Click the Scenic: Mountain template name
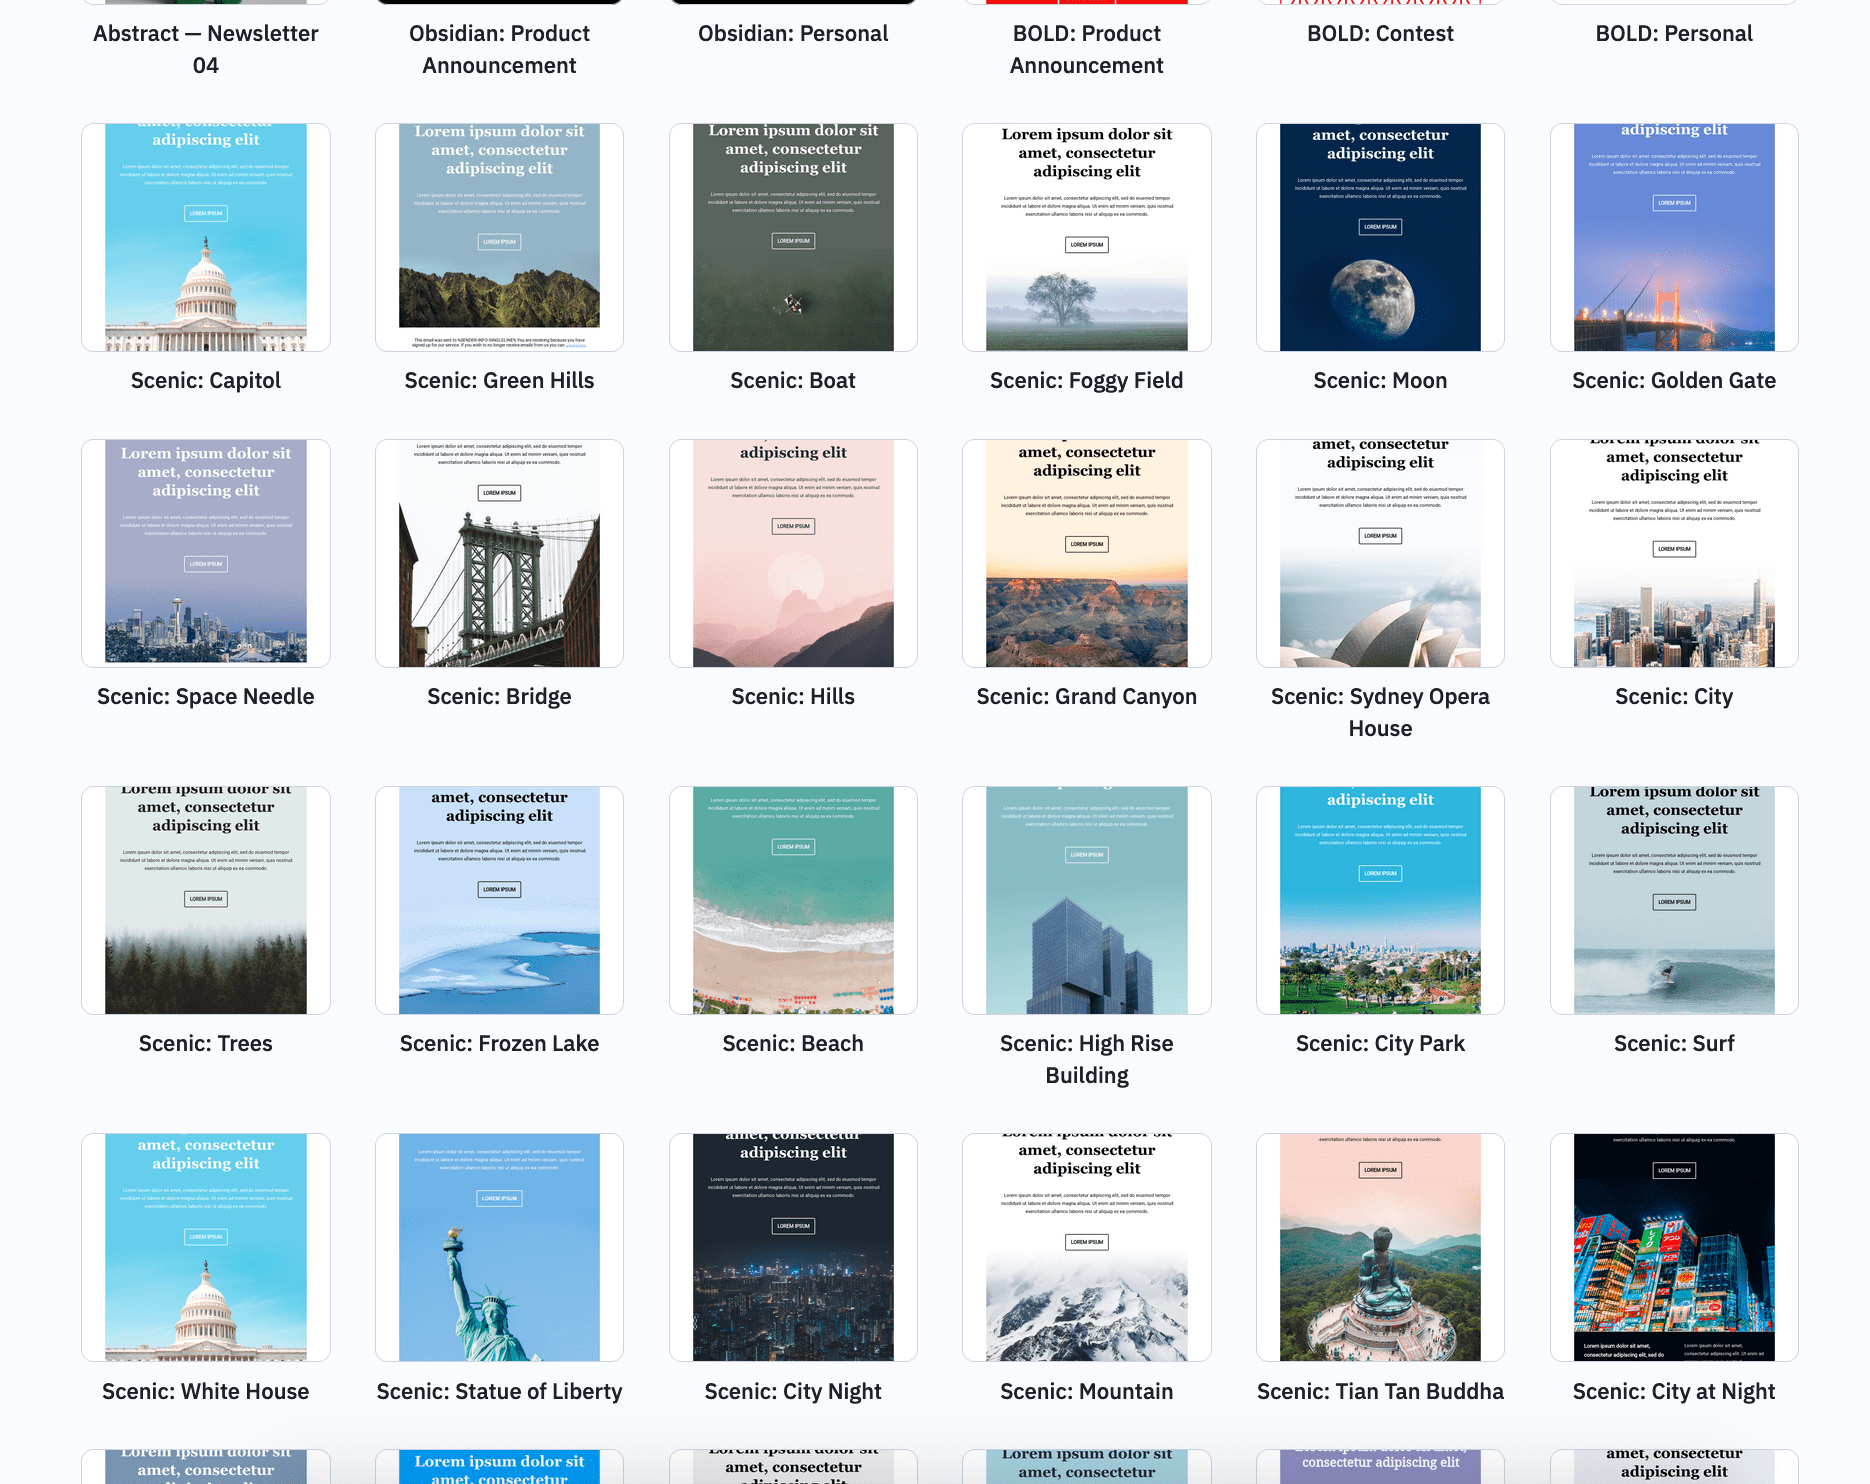 point(1087,1391)
